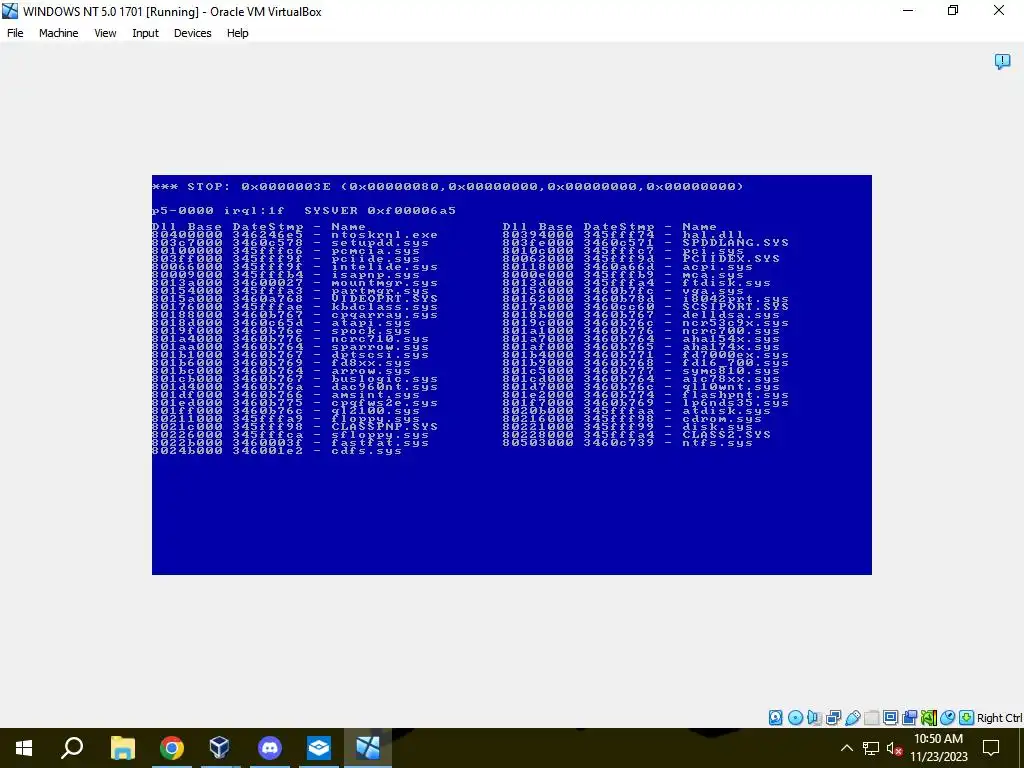1024x768 pixels.
Task: Click the muted volume tray icon
Action: (894, 748)
